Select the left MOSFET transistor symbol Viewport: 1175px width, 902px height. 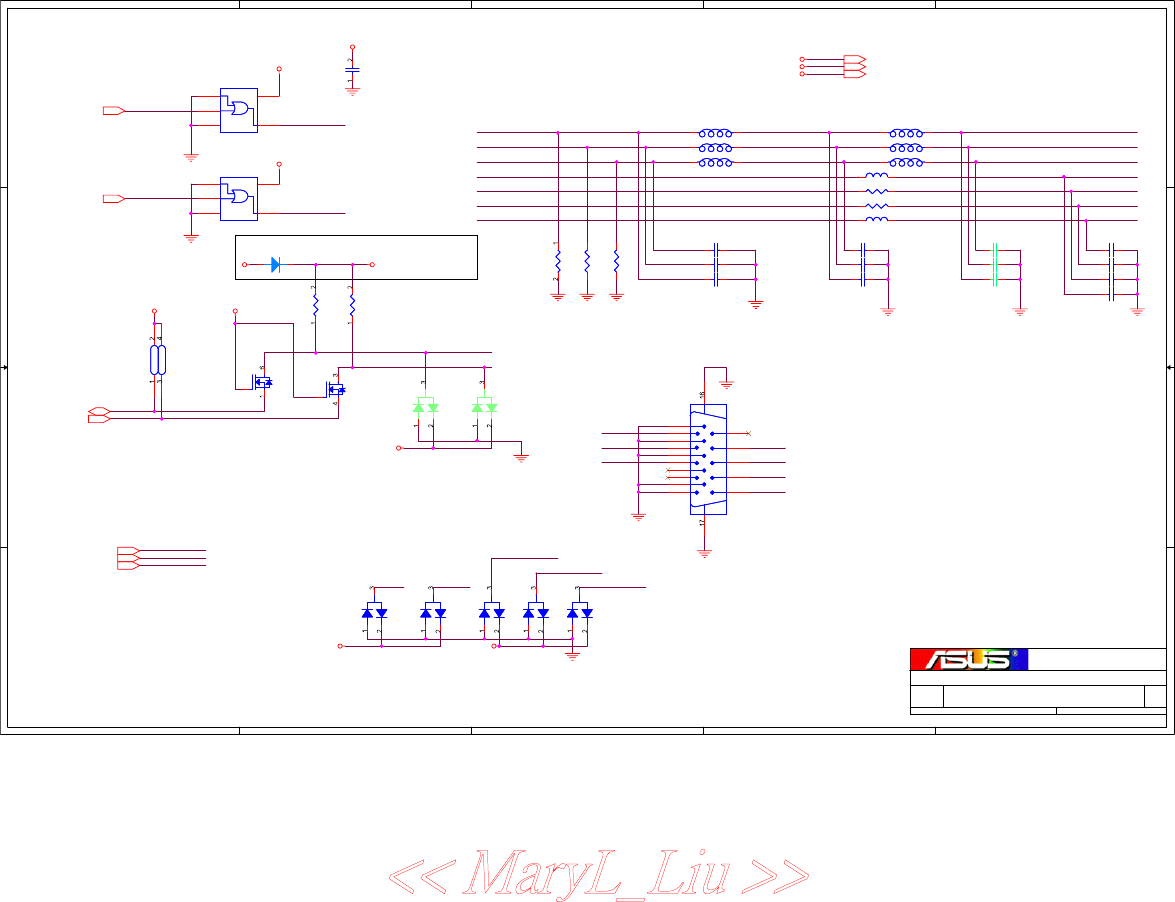(262, 382)
